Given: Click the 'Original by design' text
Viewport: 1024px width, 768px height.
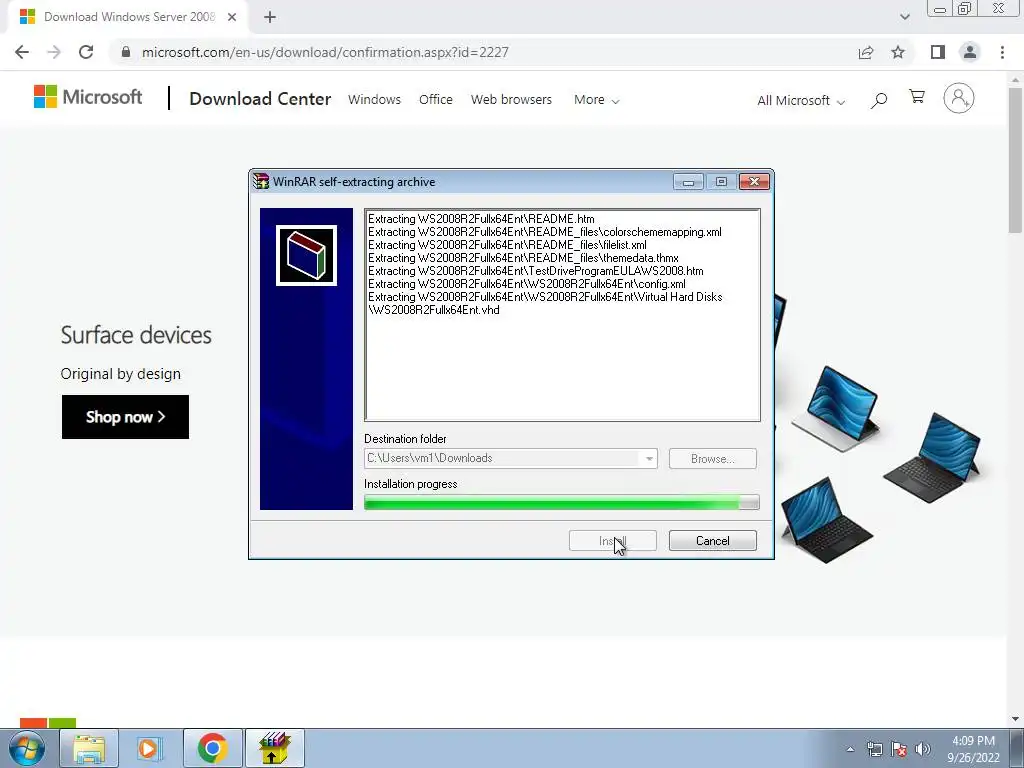Looking at the screenshot, I should 121,374.
